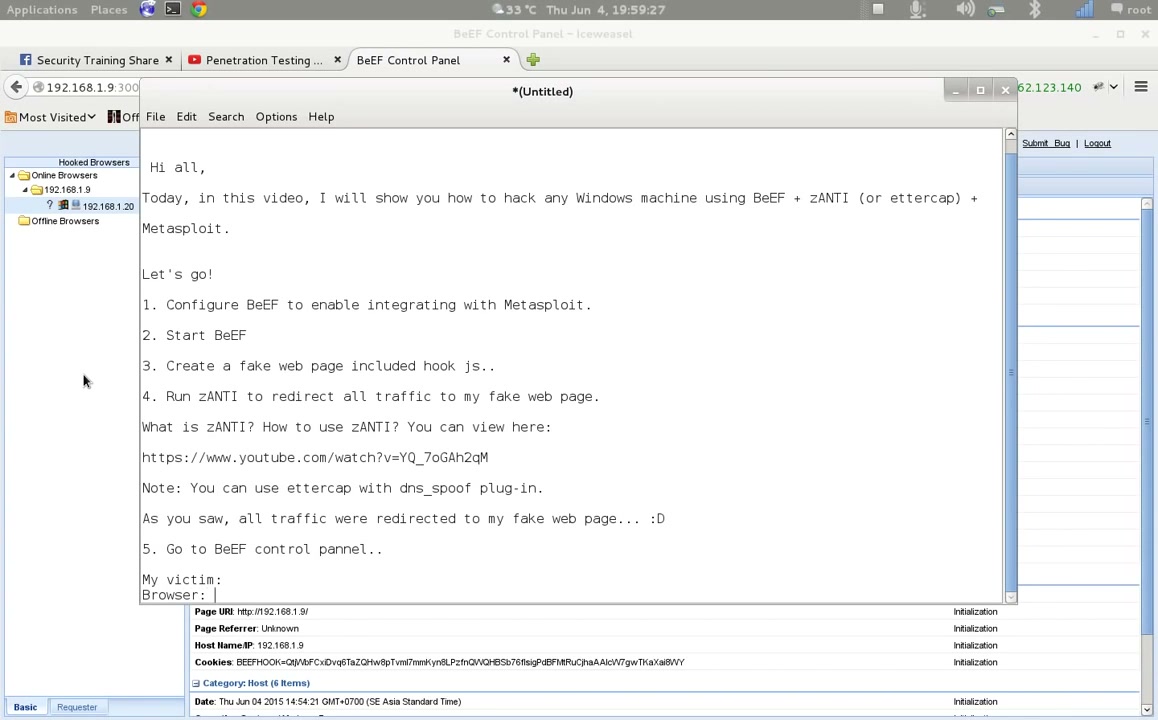Open the Places menu in top panel

(x=109, y=10)
